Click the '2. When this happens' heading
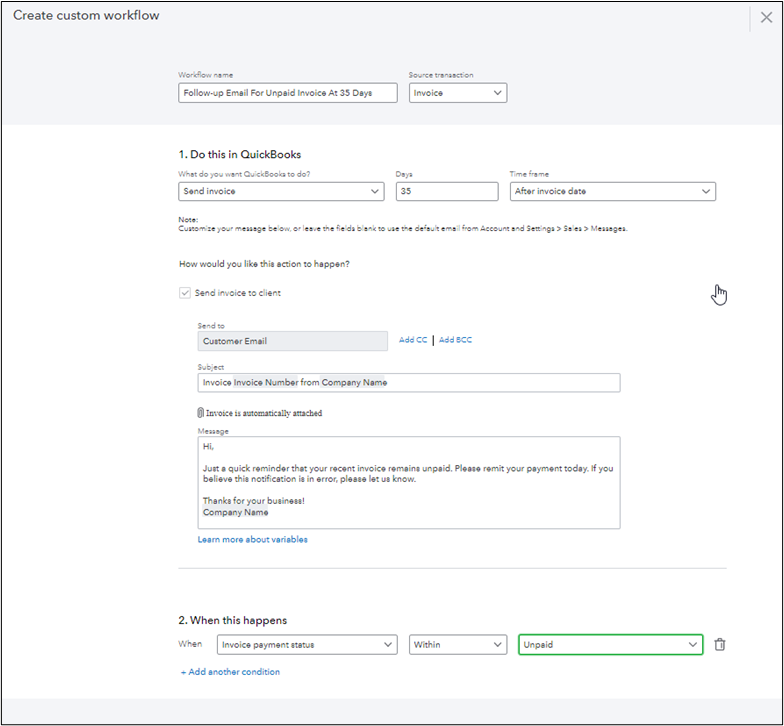This screenshot has height=726, width=784. tap(232, 620)
